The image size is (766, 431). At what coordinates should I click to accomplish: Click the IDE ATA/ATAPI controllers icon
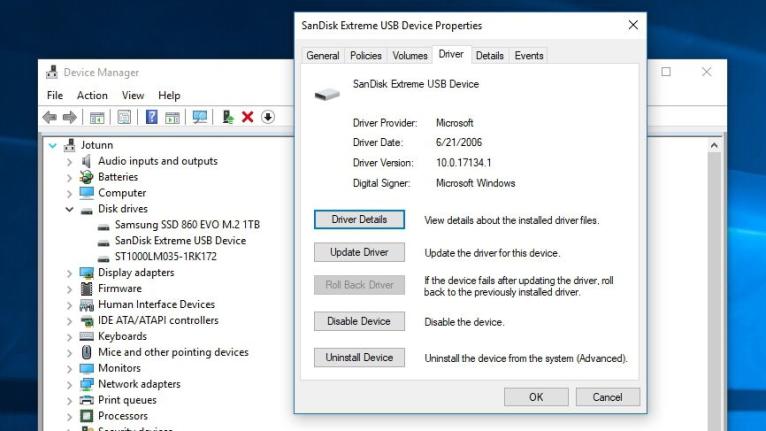click(86, 321)
